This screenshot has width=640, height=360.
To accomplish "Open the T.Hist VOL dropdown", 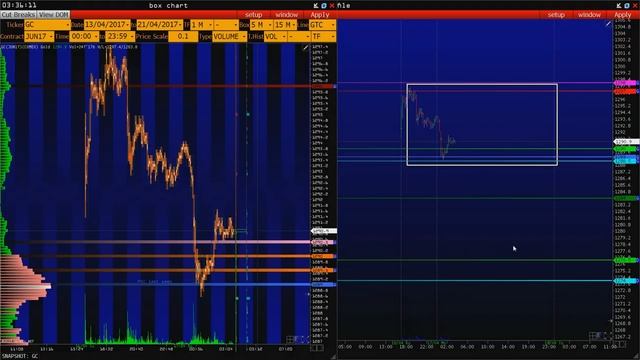I will tap(275, 36).
